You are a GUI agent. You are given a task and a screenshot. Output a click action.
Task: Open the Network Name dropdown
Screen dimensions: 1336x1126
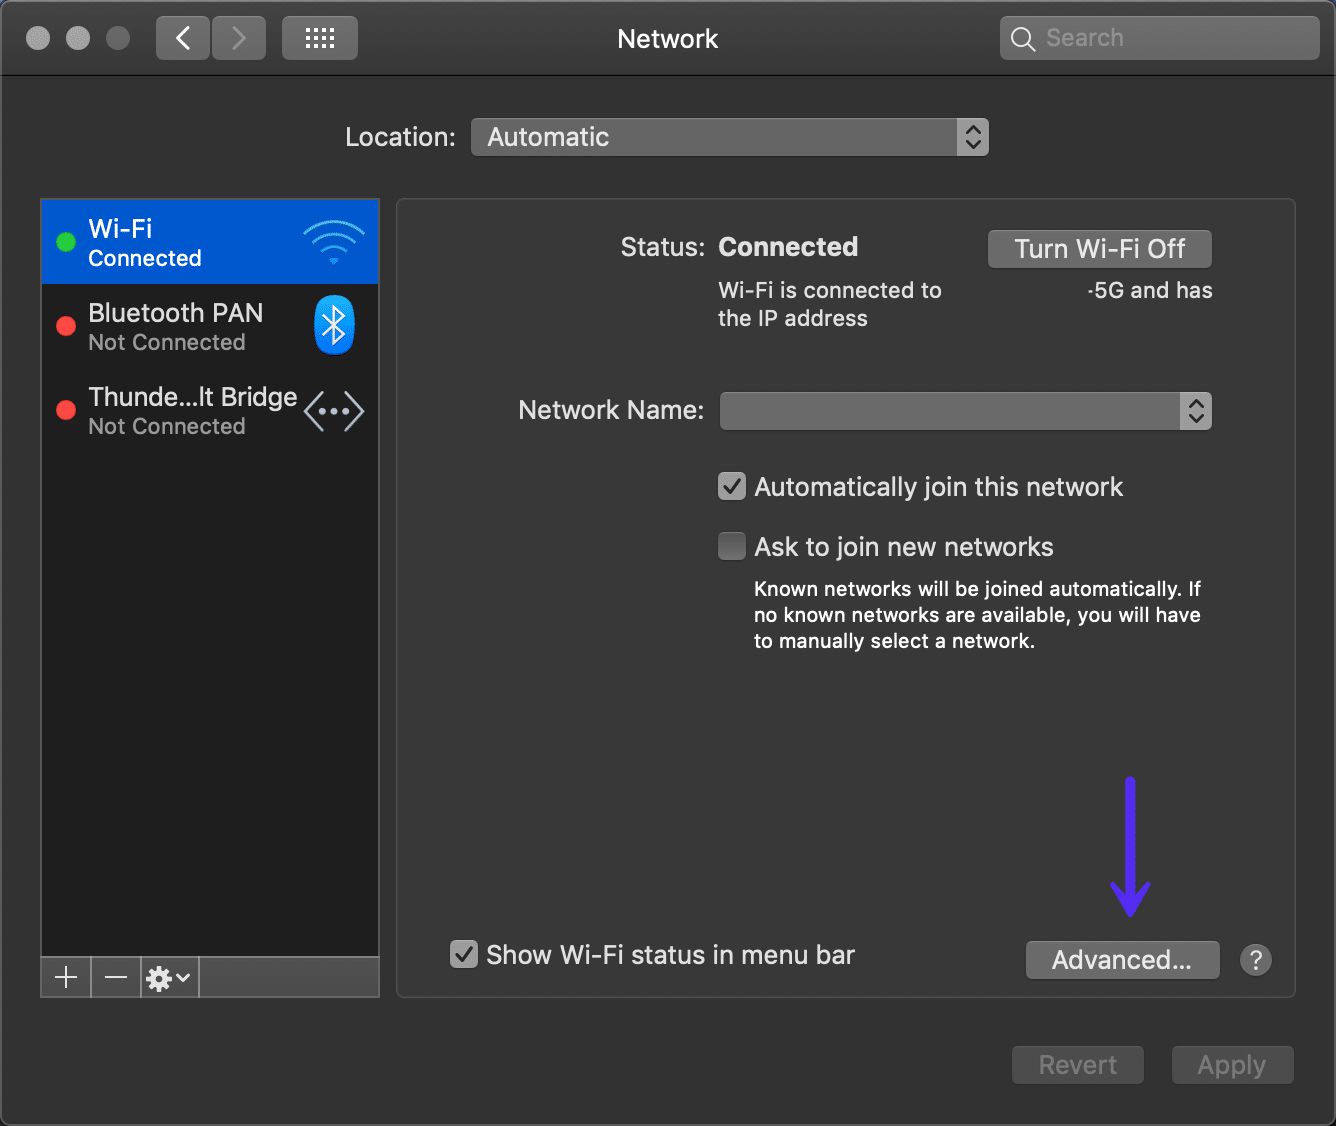pos(1196,410)
